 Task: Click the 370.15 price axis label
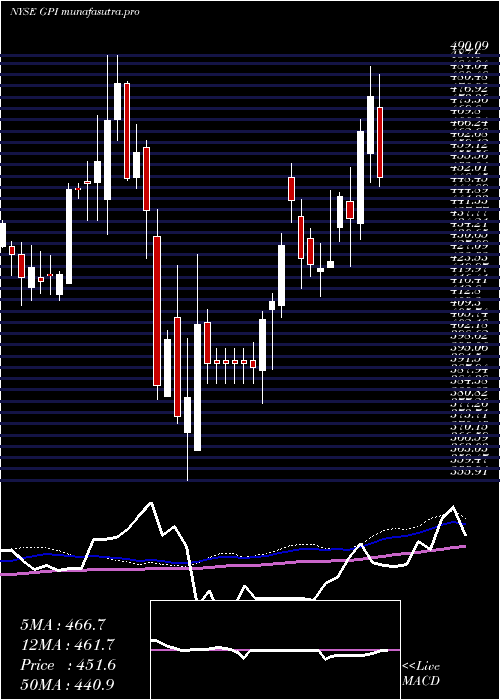click(x=467, y=426)
